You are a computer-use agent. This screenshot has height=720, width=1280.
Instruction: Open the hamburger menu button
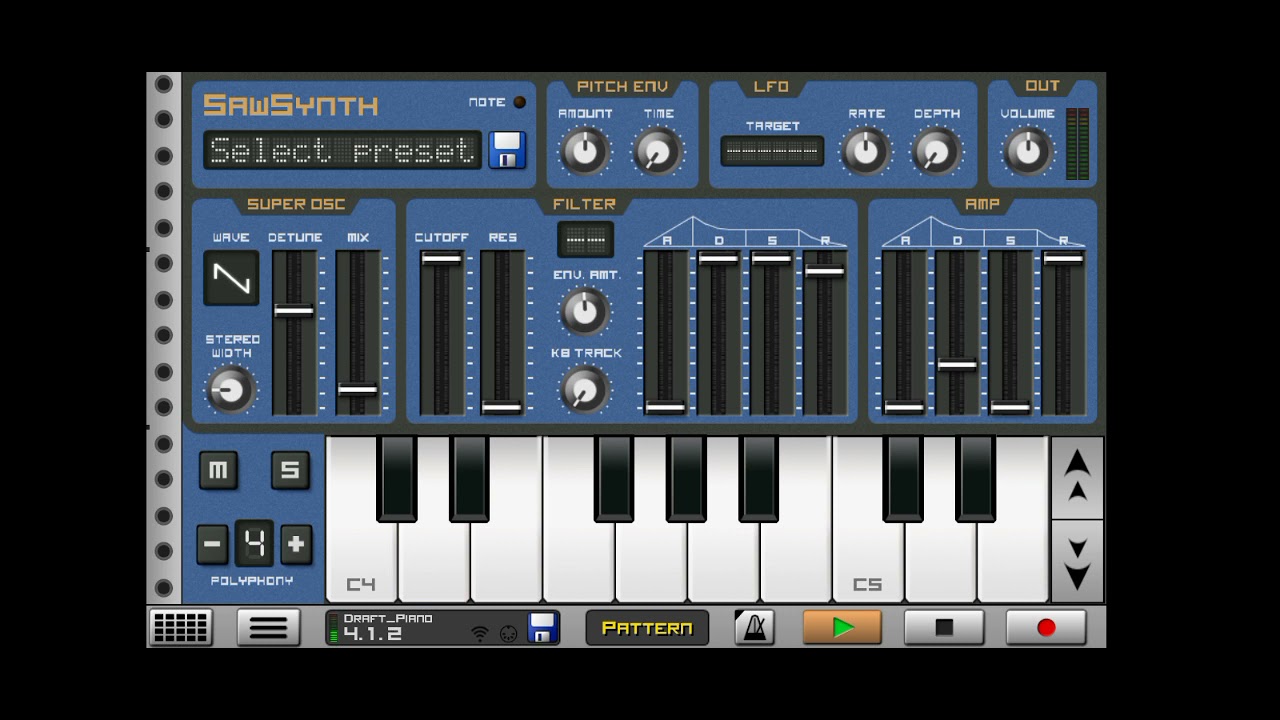point(268,627)
